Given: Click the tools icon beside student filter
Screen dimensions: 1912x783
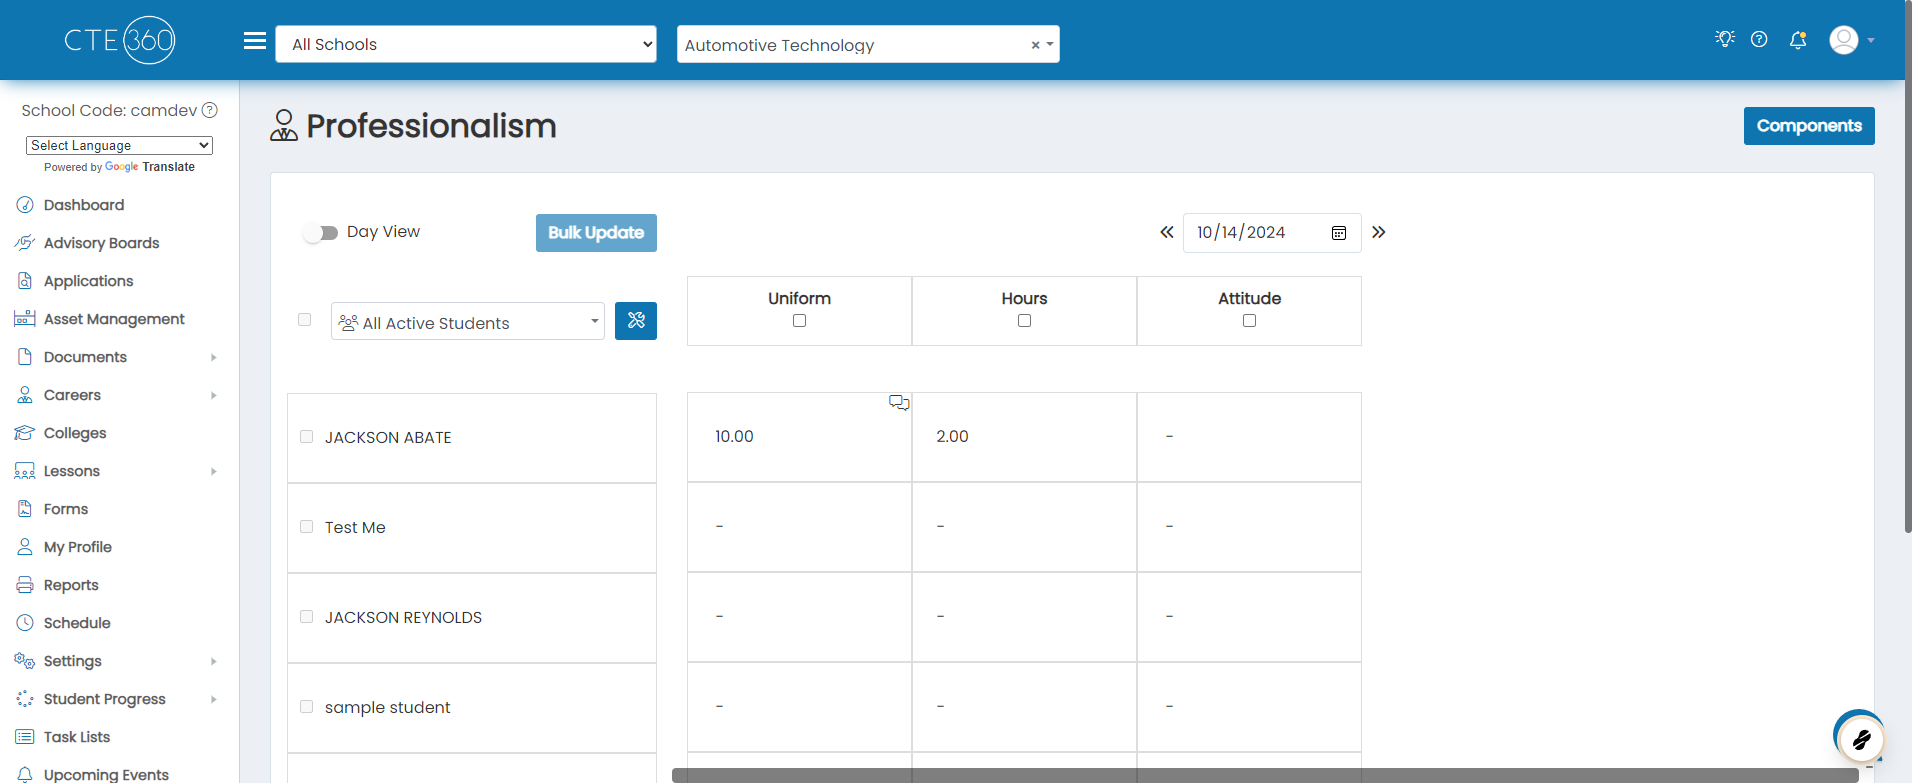Looking at the screenshot, I should [x=636, y=321].
